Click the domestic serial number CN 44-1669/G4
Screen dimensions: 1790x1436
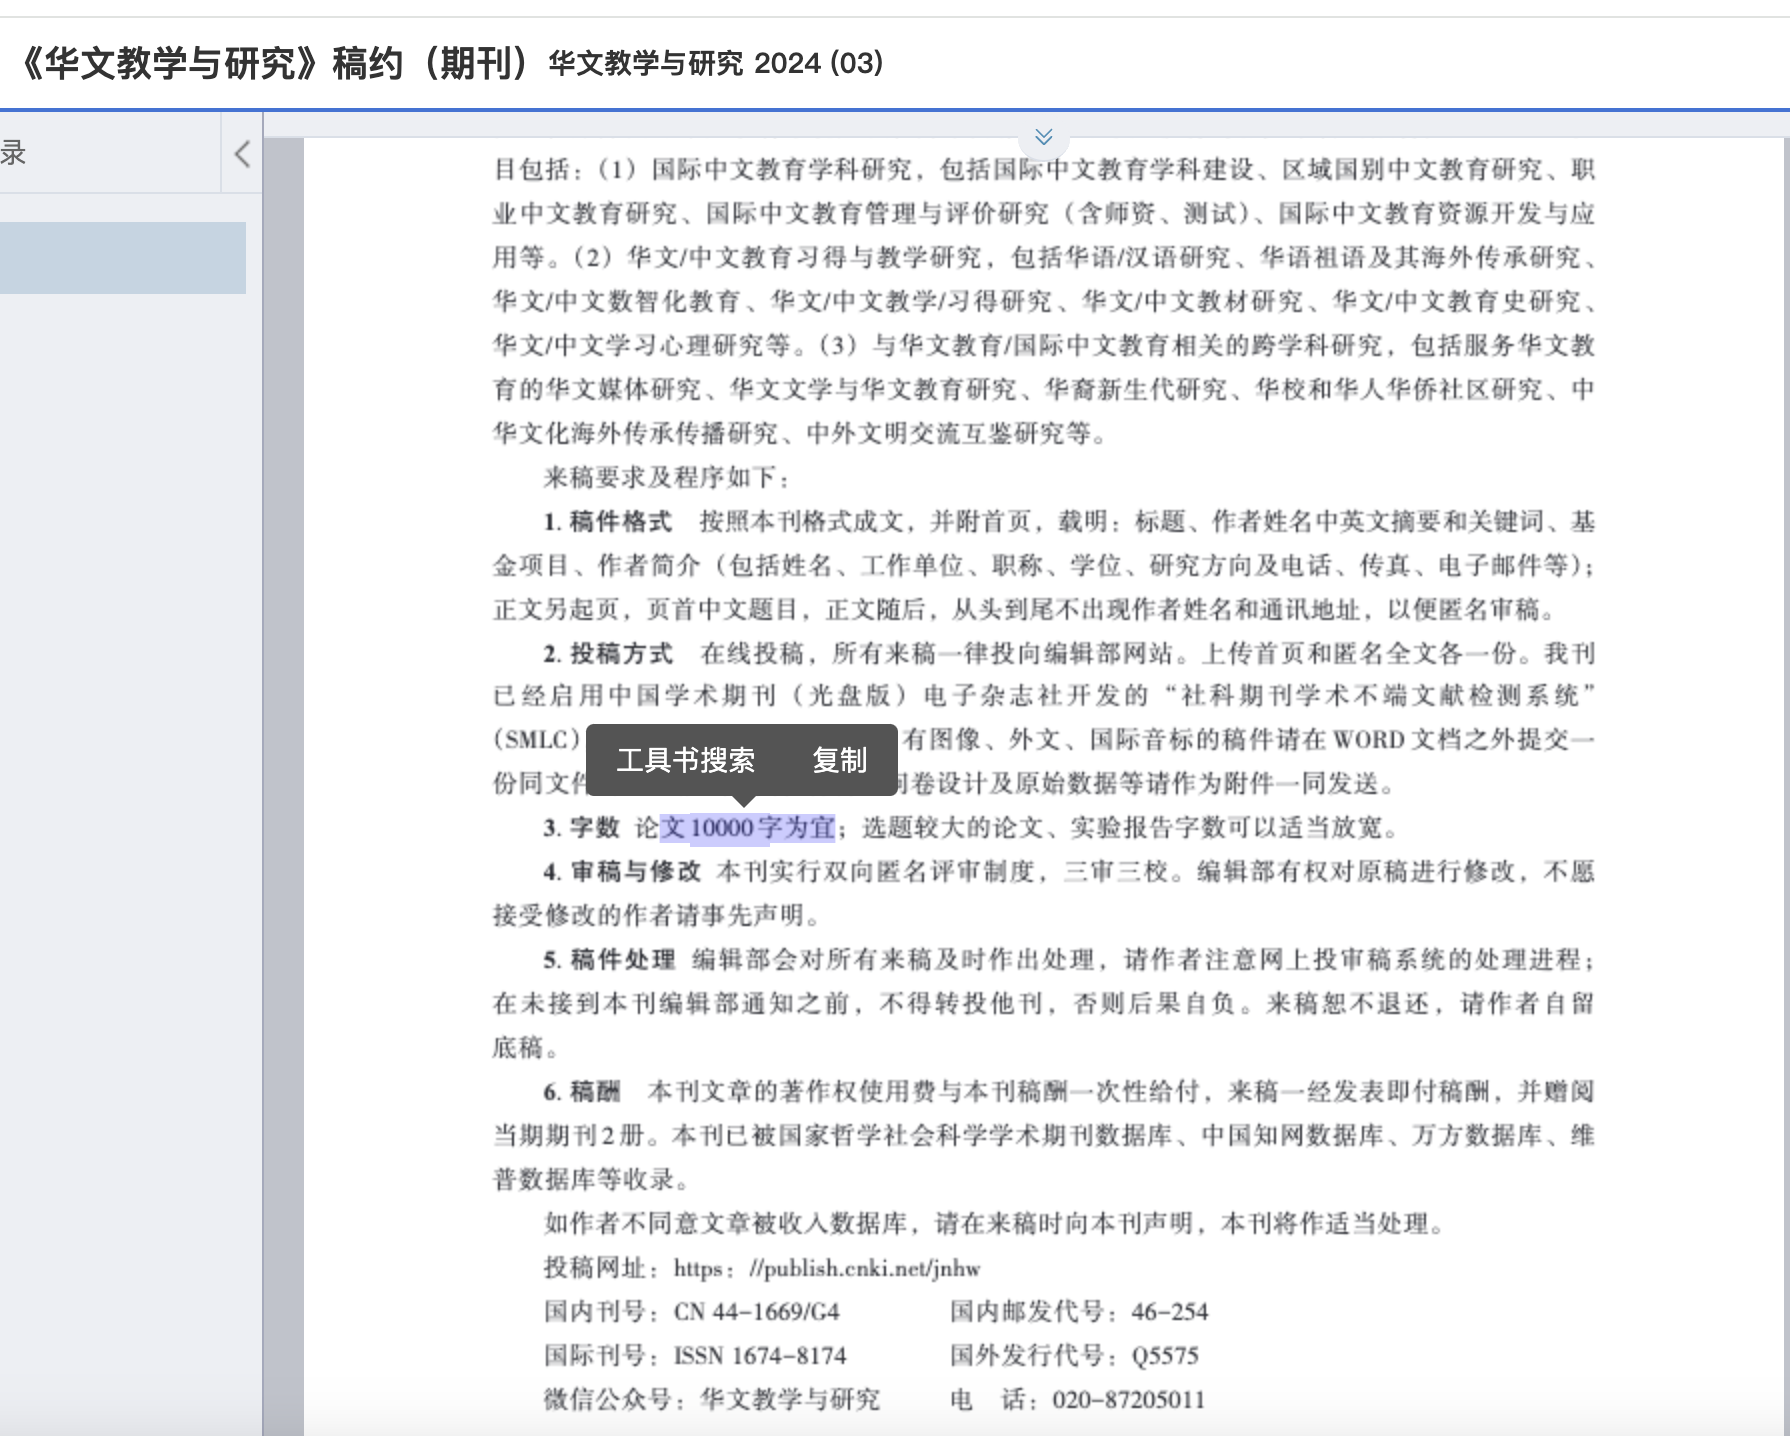click(756, 1312)
